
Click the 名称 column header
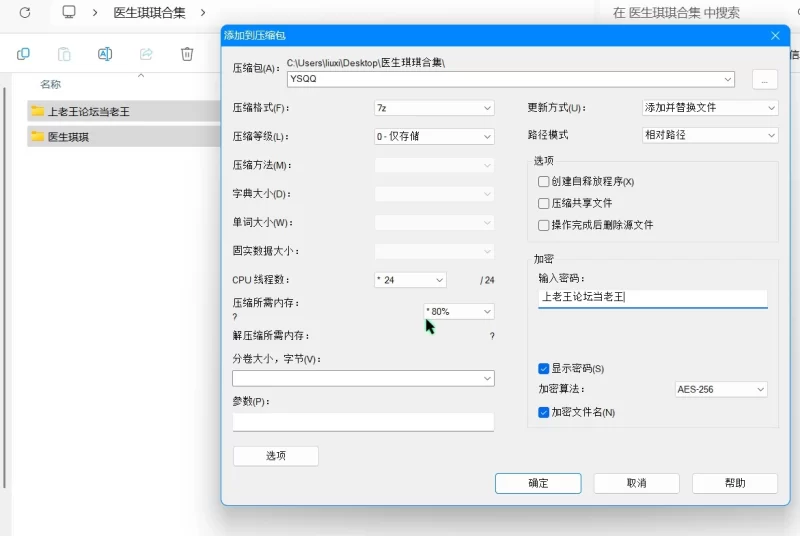pos(51,84)
